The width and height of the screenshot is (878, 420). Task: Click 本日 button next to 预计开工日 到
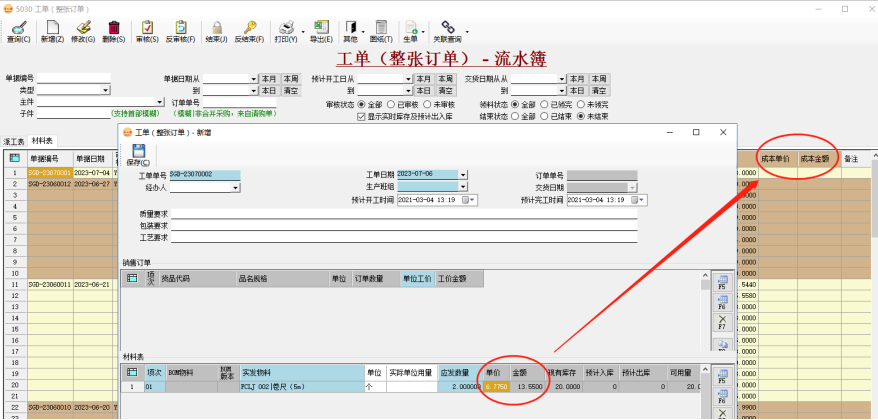click(423, 91)
